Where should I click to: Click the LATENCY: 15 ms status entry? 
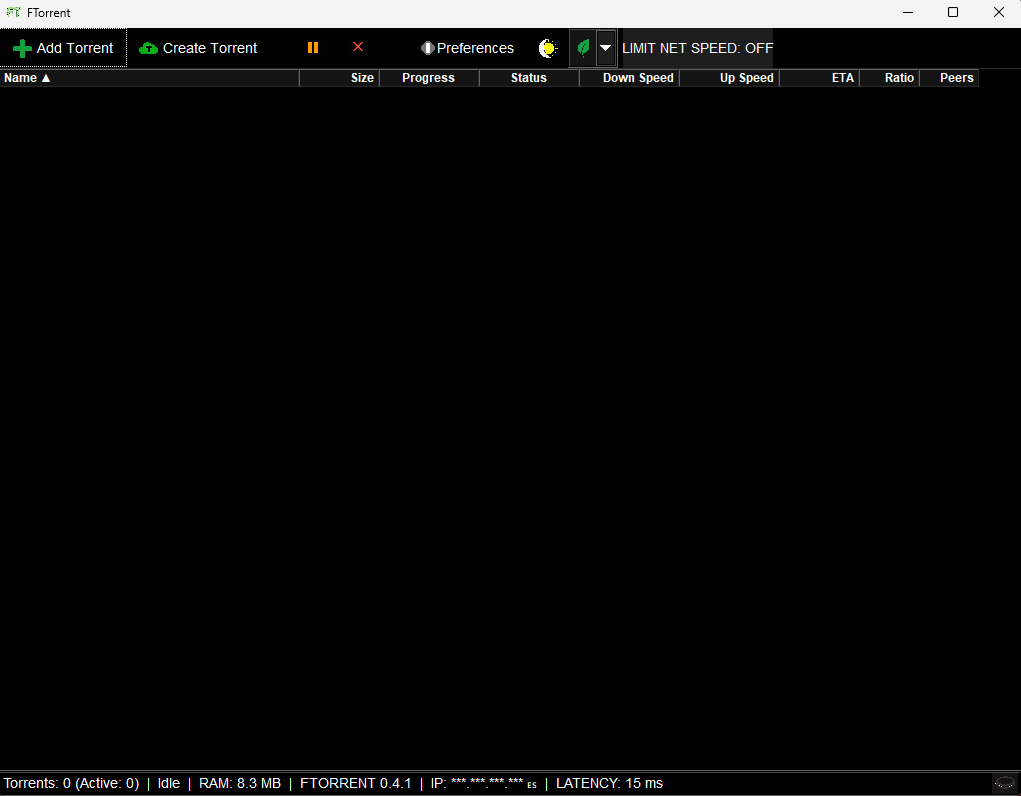pos(609,783)
